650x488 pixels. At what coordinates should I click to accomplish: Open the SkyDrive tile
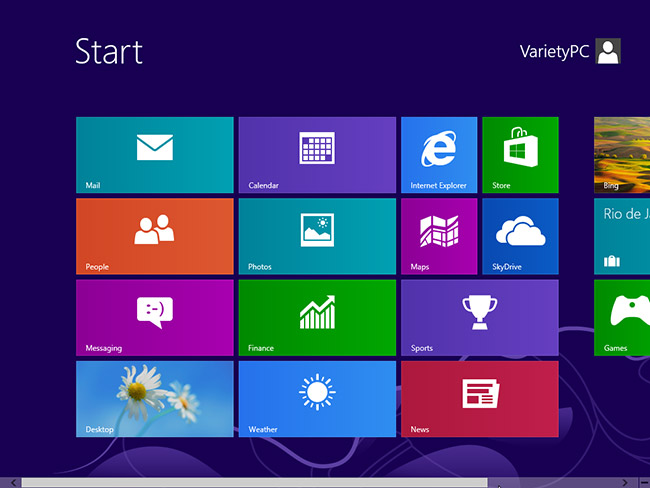(520, 236)
